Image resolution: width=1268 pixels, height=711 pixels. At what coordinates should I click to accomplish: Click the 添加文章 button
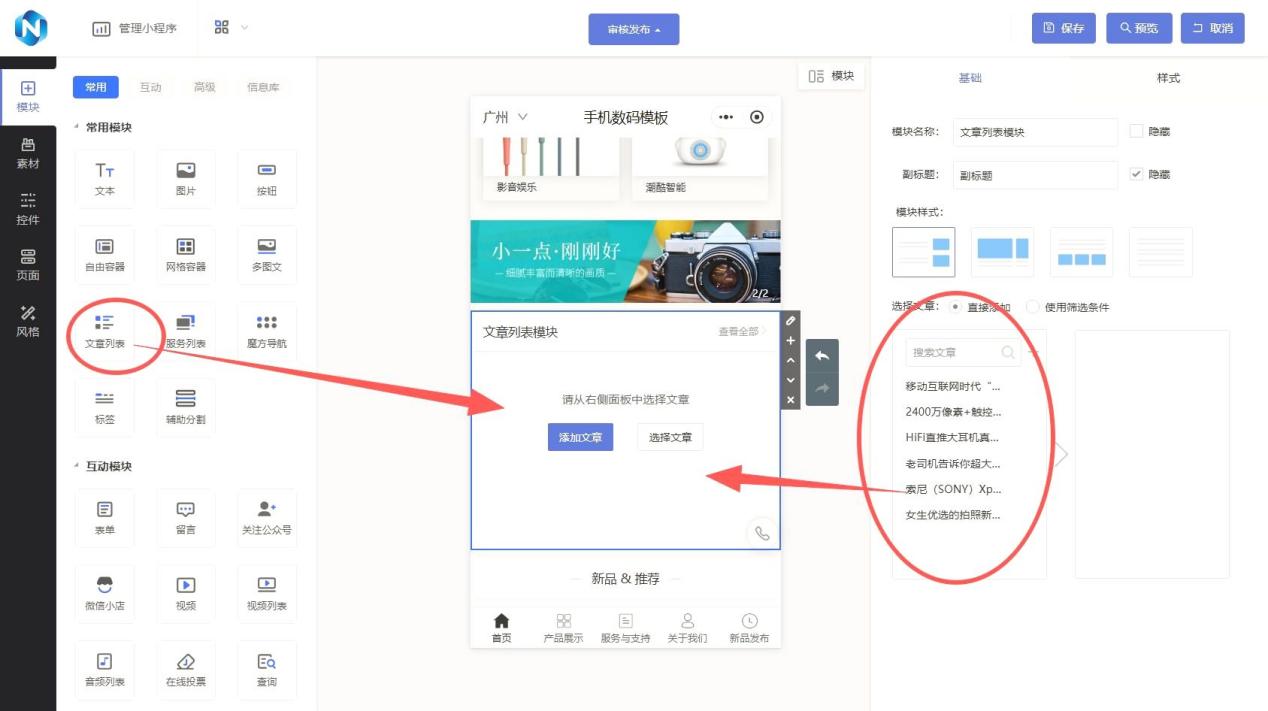click(580, 437)
